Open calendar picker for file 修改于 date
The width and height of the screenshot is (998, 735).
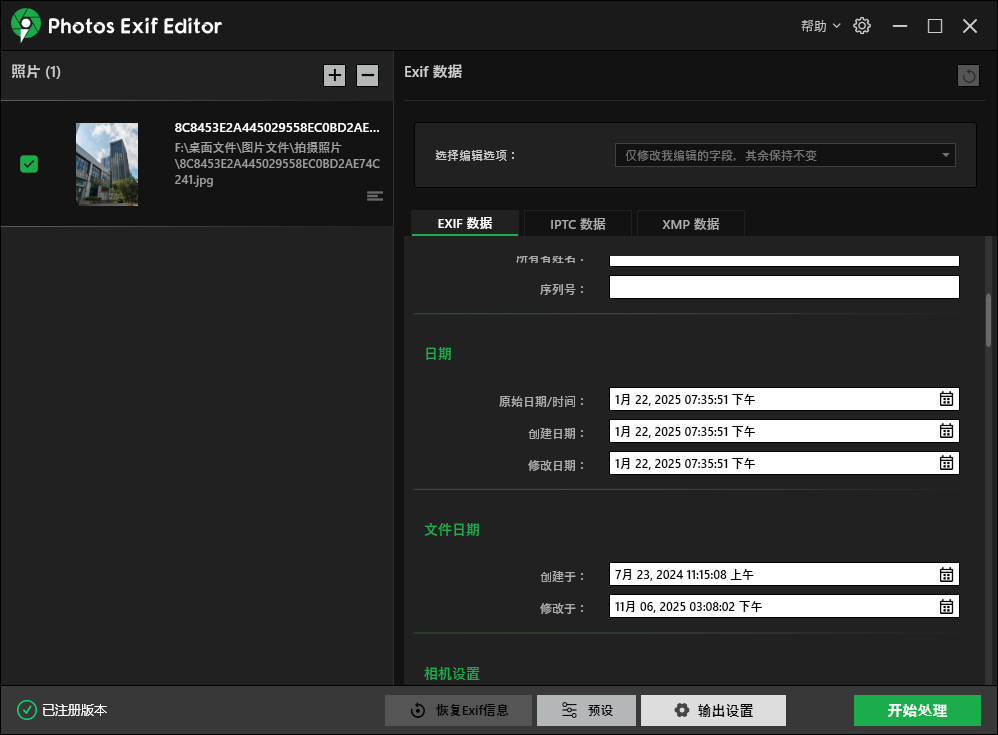click(x=946, y=606)
